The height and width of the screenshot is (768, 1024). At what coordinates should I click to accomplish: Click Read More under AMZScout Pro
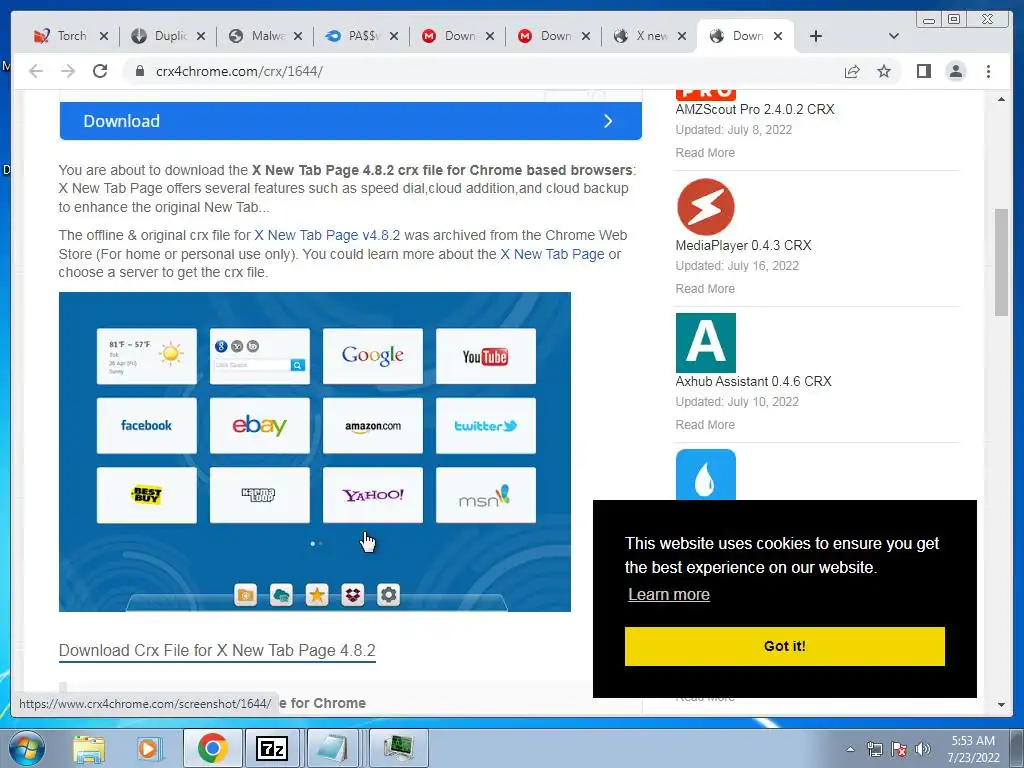[x=705, y=153]
